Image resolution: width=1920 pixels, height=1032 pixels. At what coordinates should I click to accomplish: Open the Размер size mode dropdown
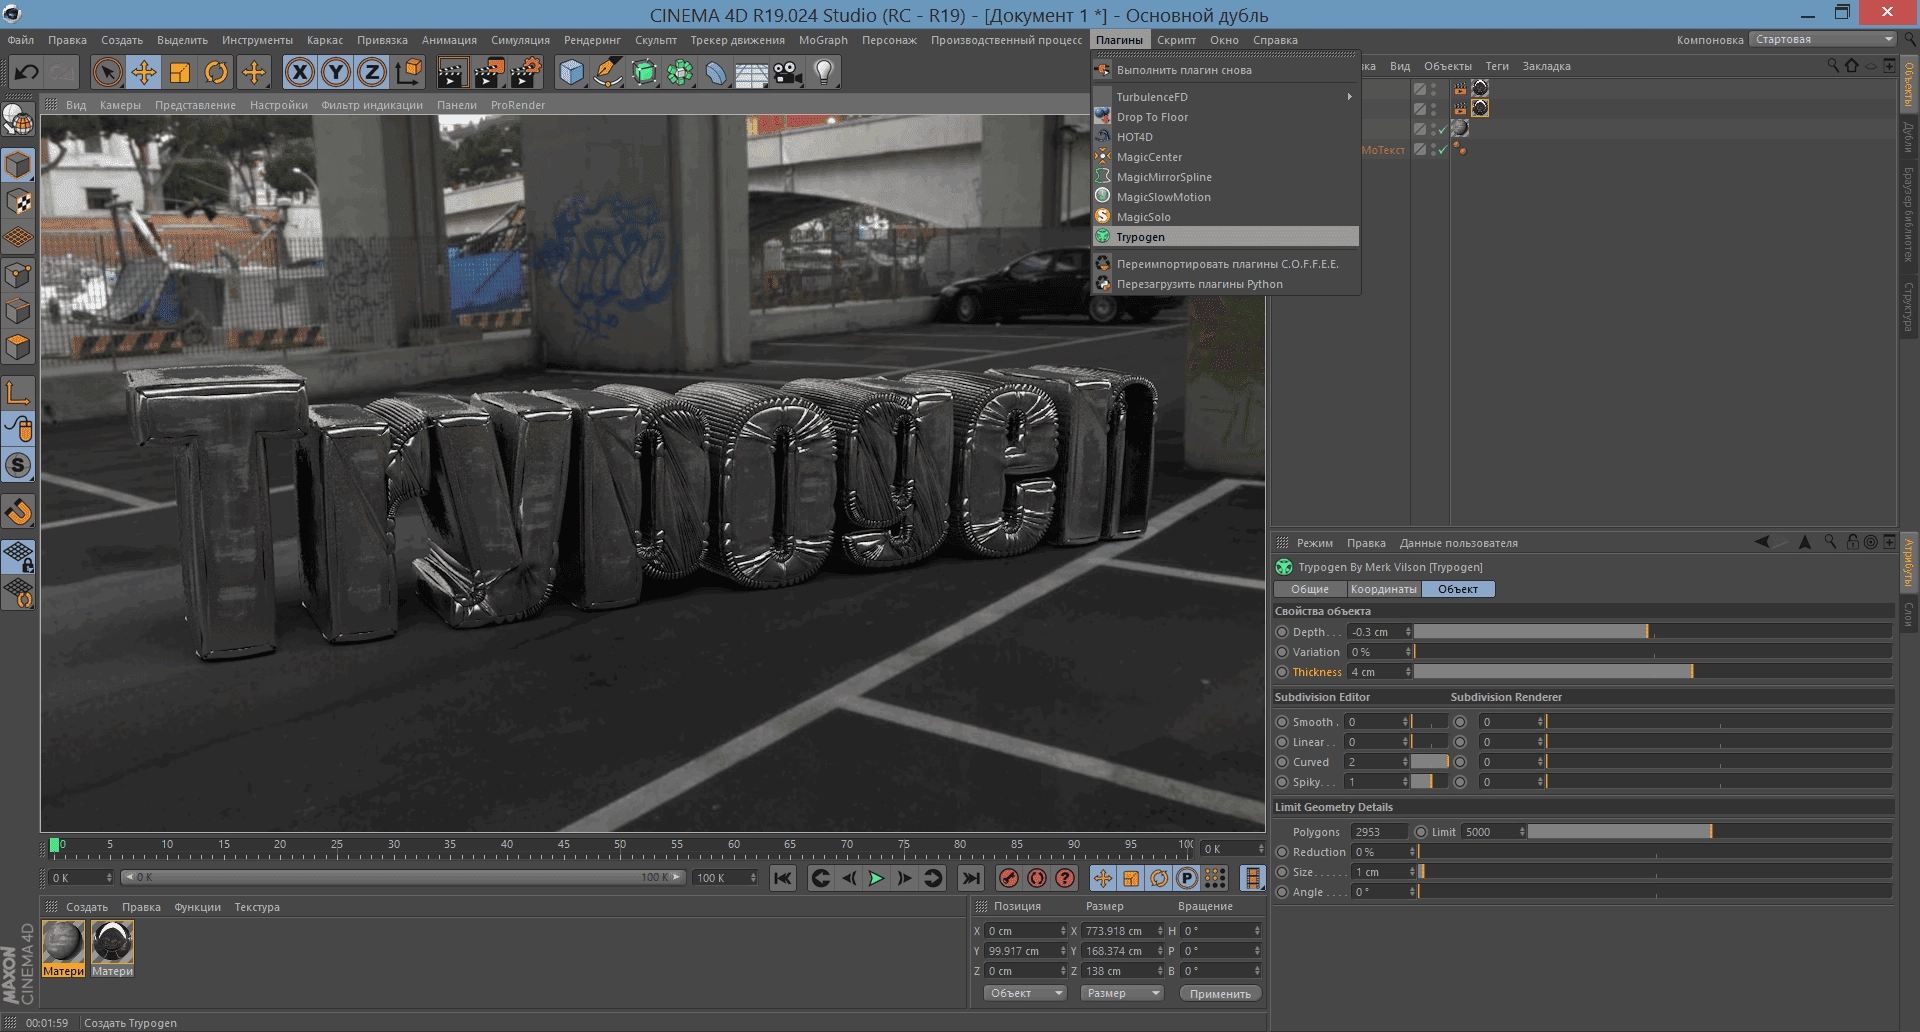pyautogui.click(x=1122, y=993)
